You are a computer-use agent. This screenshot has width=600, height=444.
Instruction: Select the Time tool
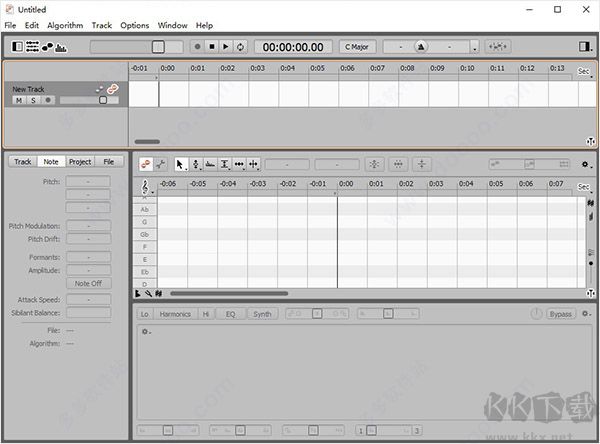tap(239, 164)
